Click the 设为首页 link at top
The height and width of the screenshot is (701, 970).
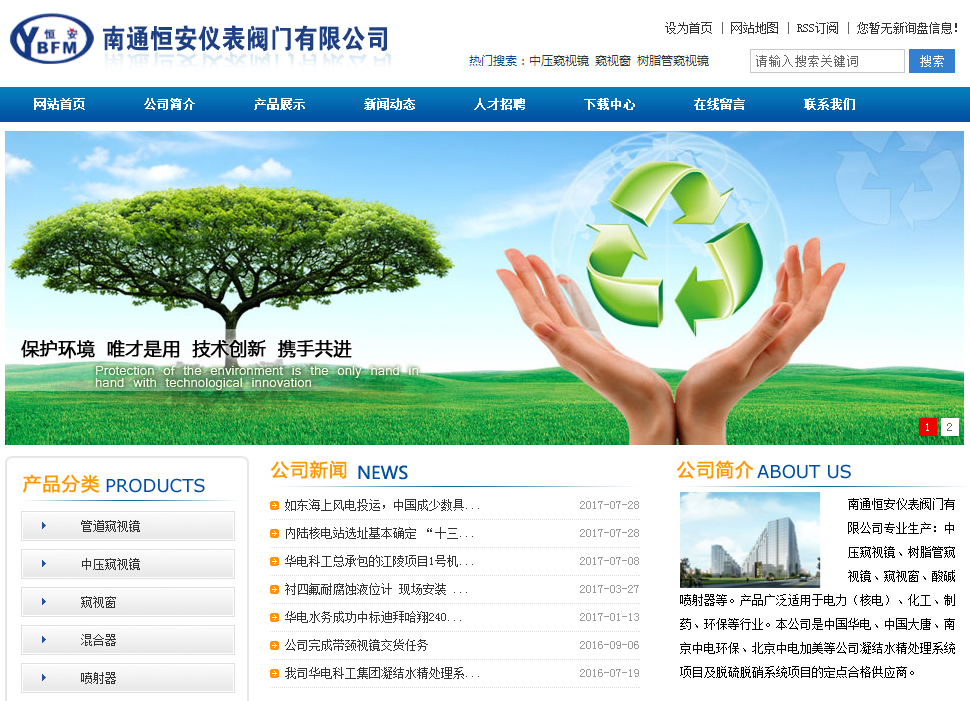(x=688, y=28)
